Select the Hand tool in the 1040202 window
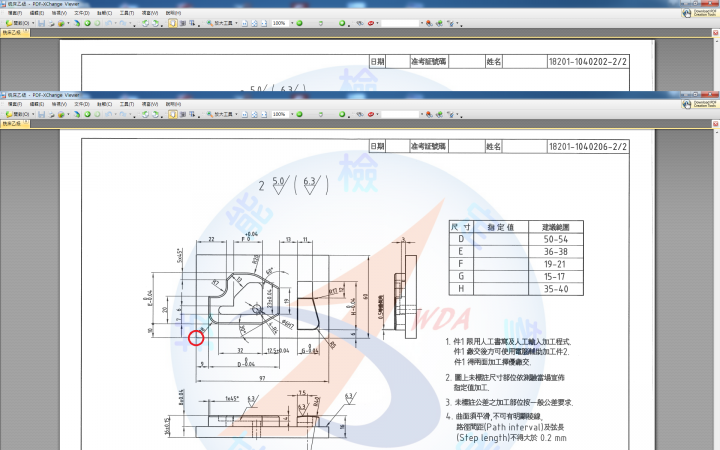This screenshot has width=720, height=450. [x=173, y=23]
